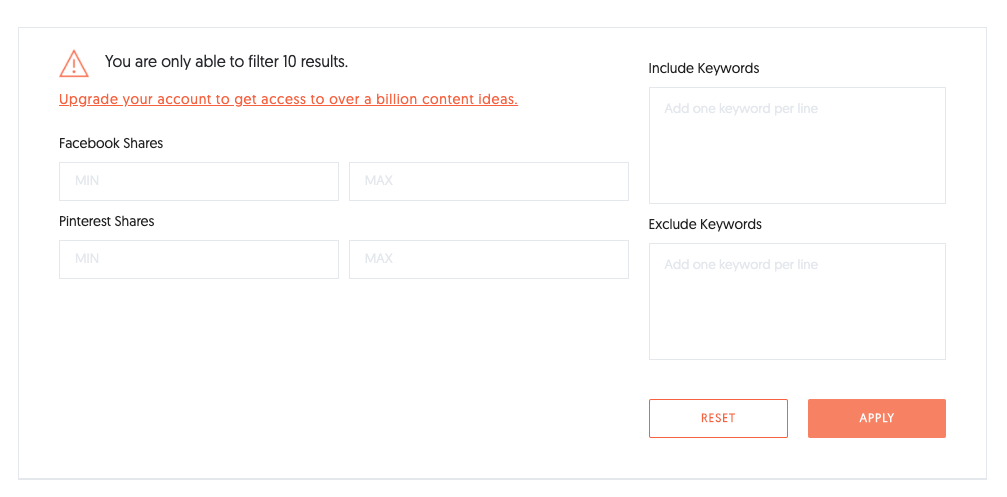1007x497 pixels.
Task: Click the 'filter 10 results' warning message
Action: click(226, 62)
